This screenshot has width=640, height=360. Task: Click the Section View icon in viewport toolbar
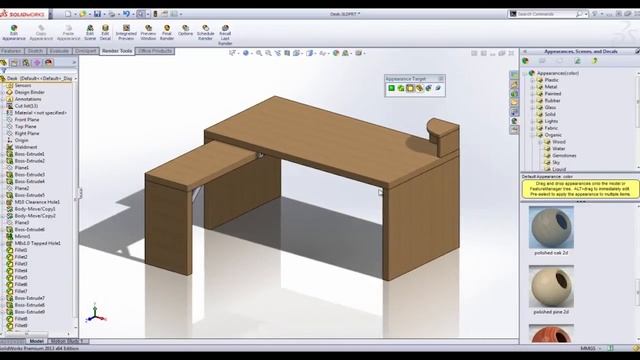[x=287, y=53]
